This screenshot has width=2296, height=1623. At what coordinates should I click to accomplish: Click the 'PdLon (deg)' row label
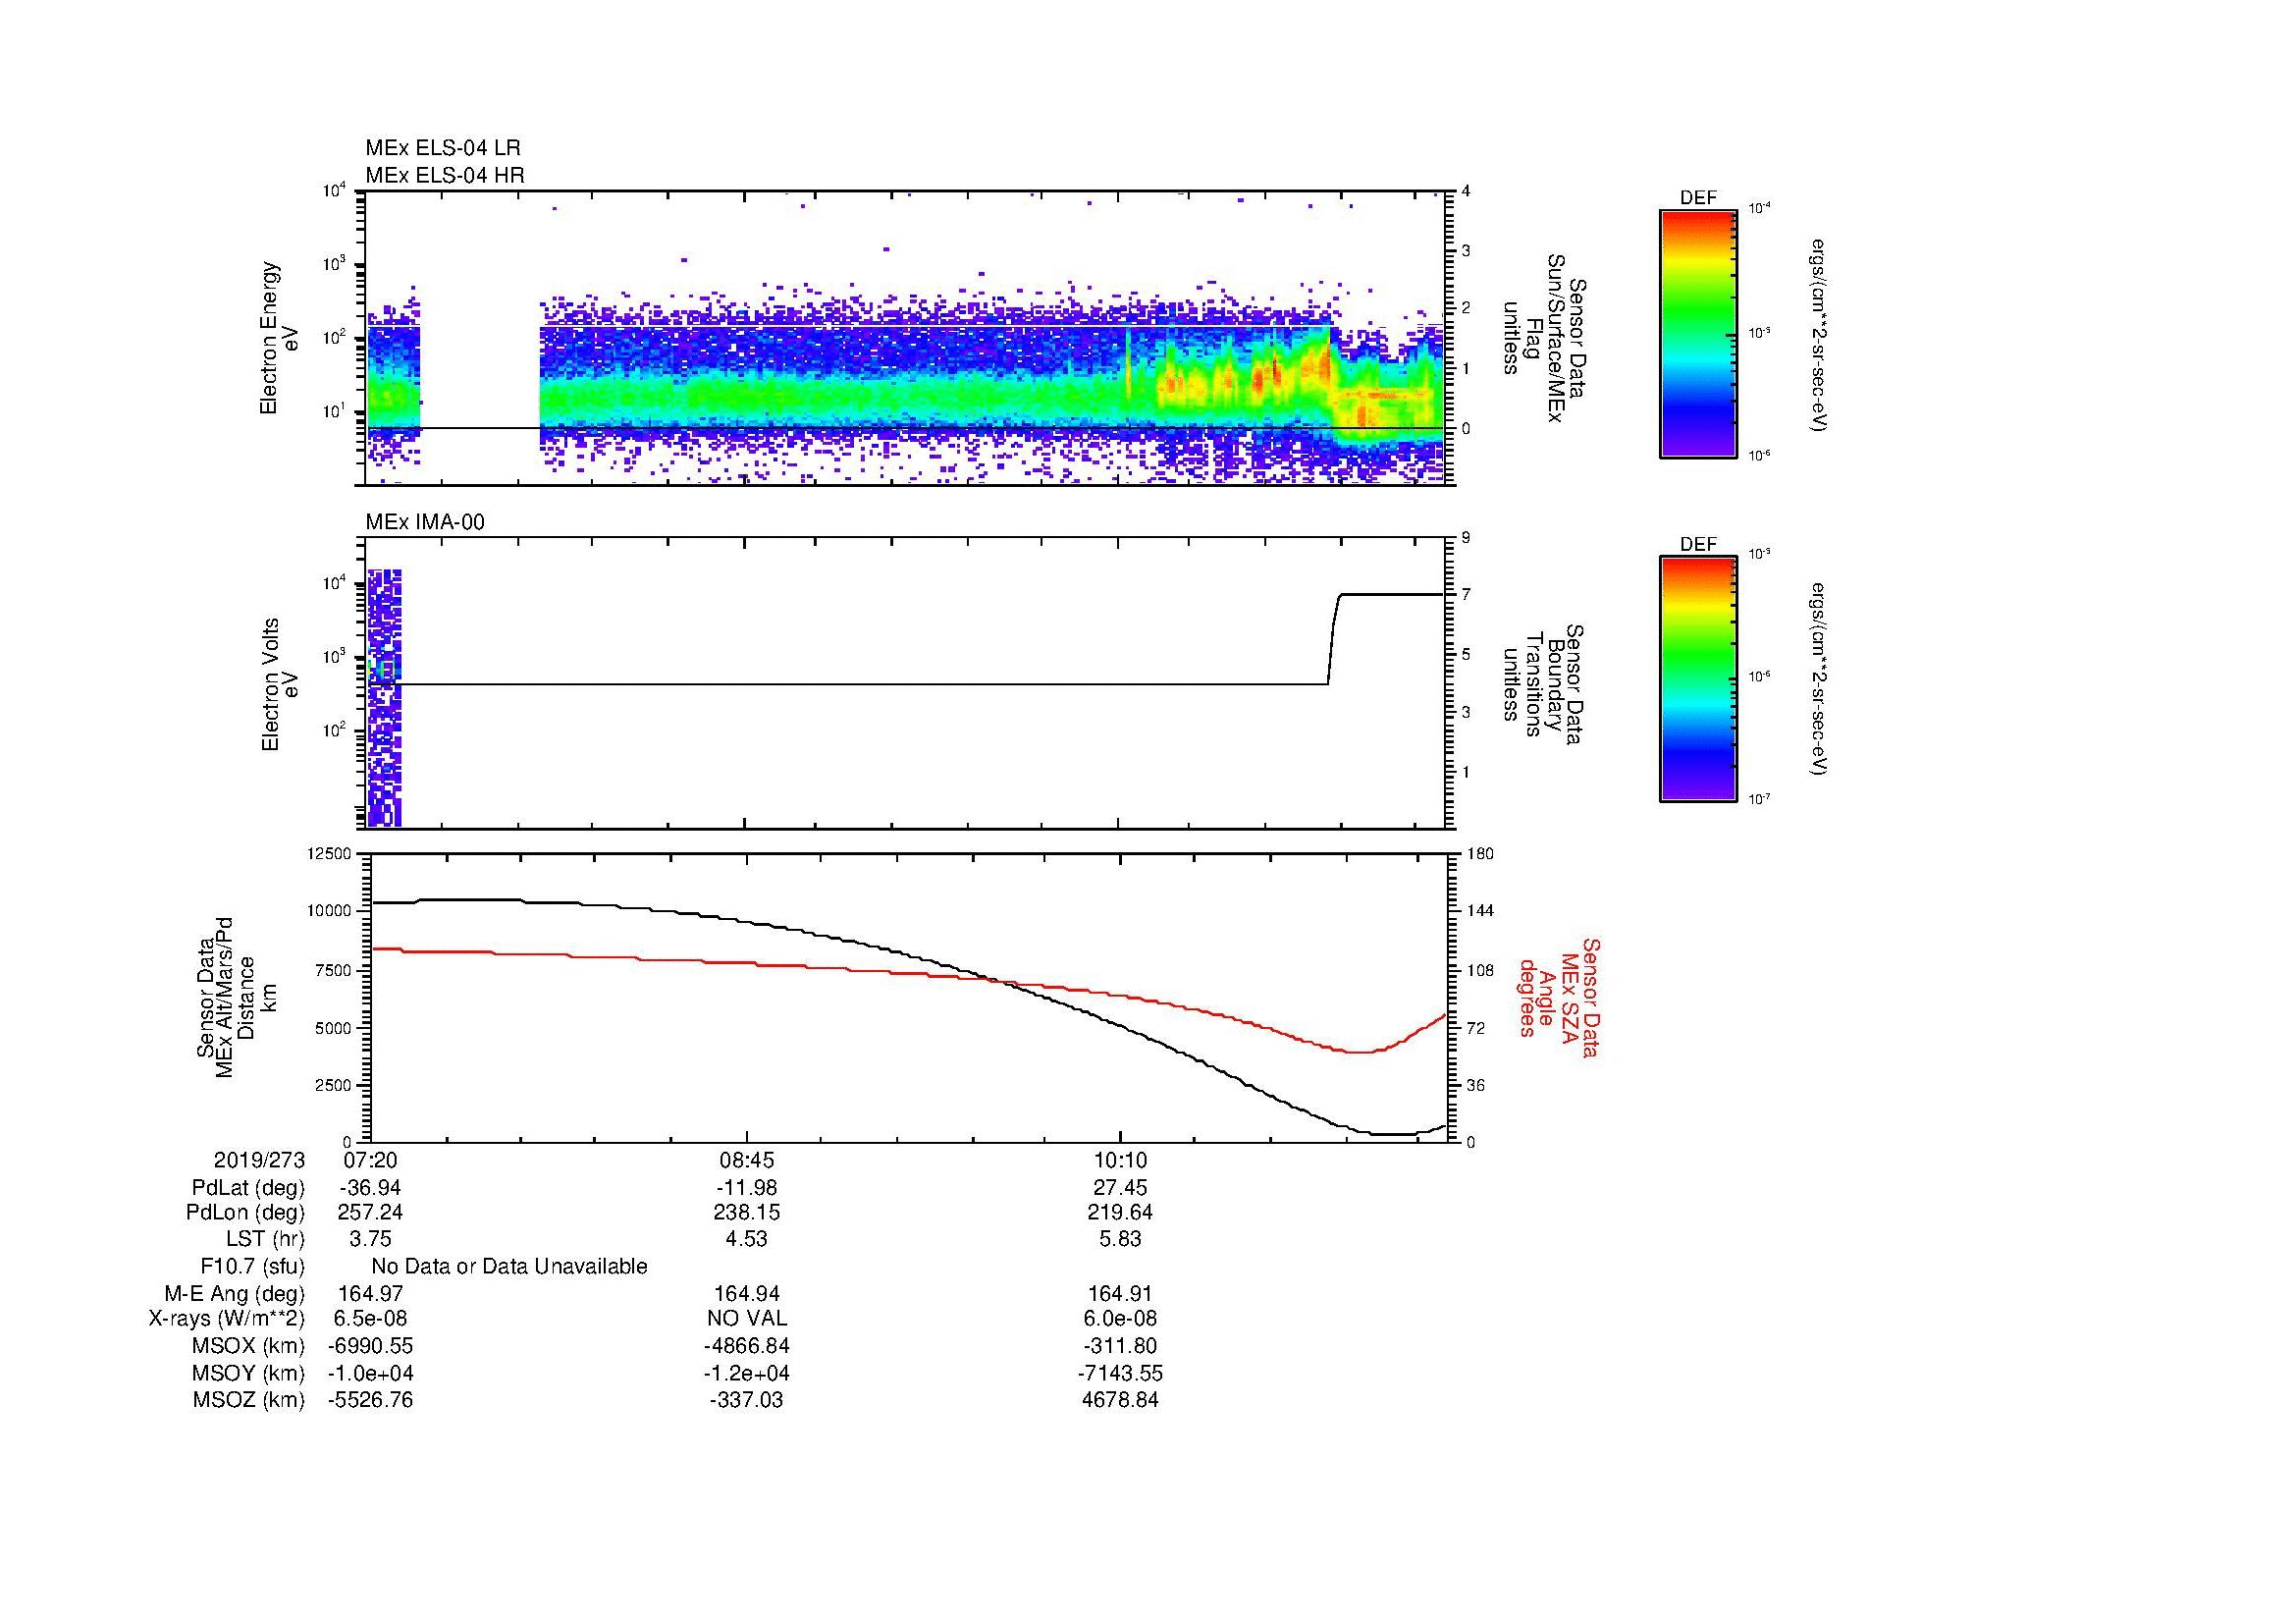pyautogui.click(x=246, y=1213)
